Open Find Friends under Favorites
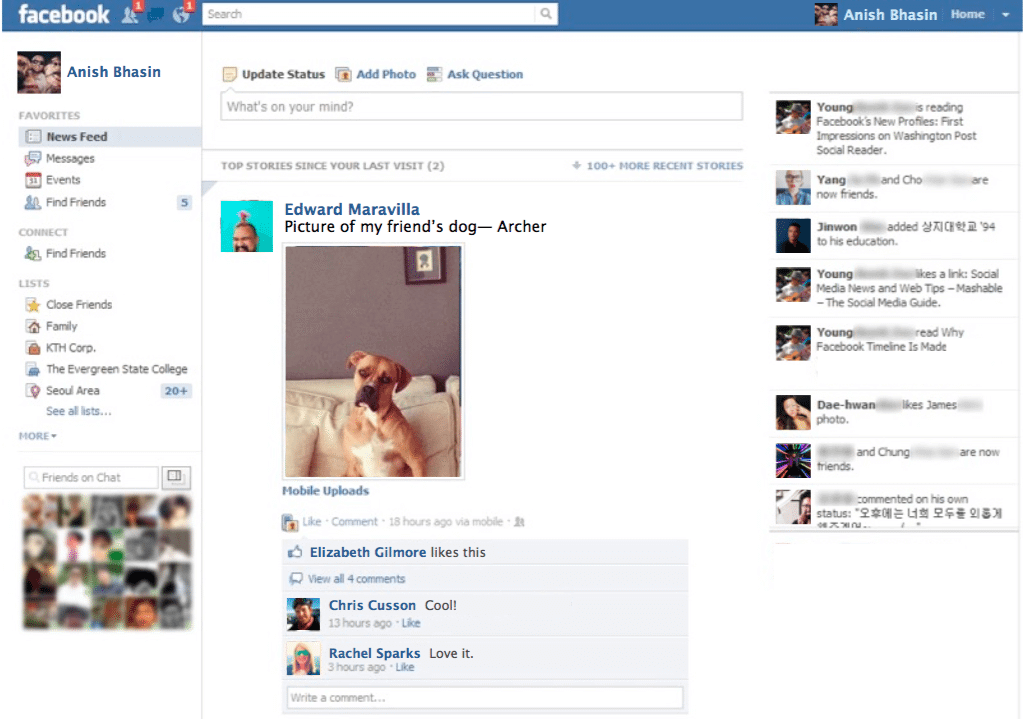The height and width of the screenshot is (719, 1023). (x=76, y=202)
